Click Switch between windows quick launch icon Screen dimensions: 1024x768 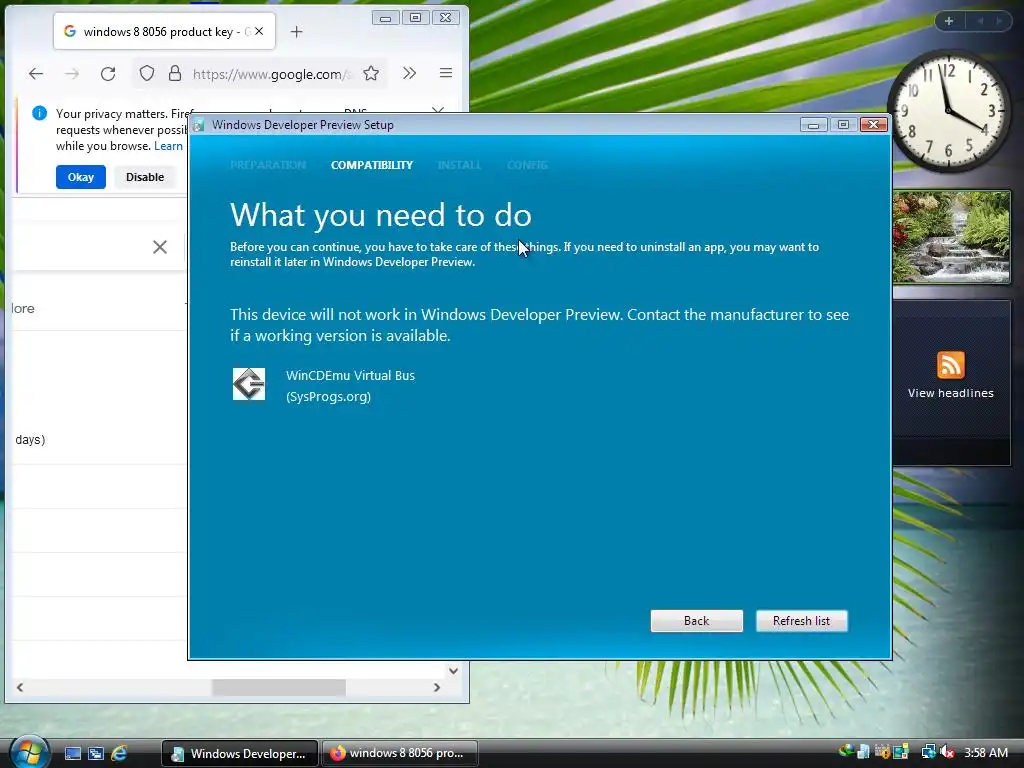point(96,754)
